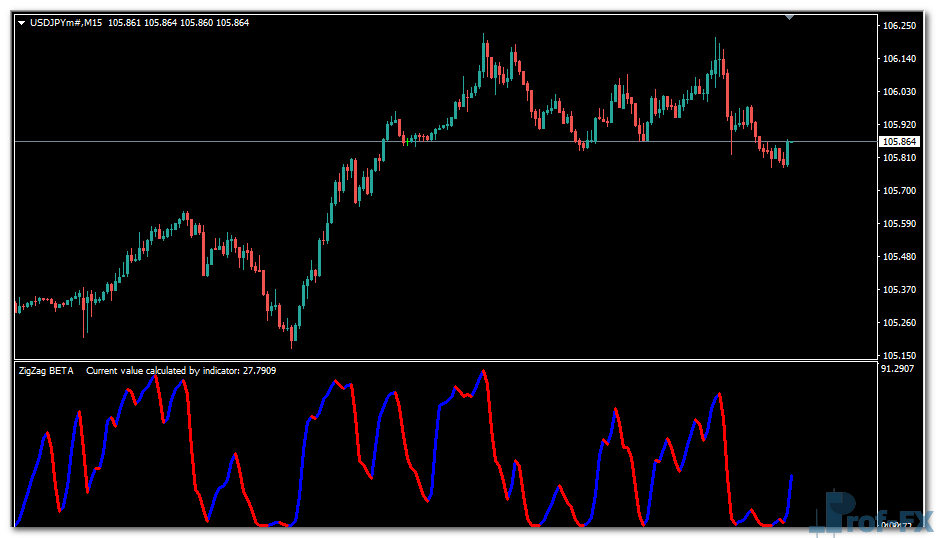The image size is (936, 538).
Task: Click the 105.920 price scale label
Action: coord(900,125)
